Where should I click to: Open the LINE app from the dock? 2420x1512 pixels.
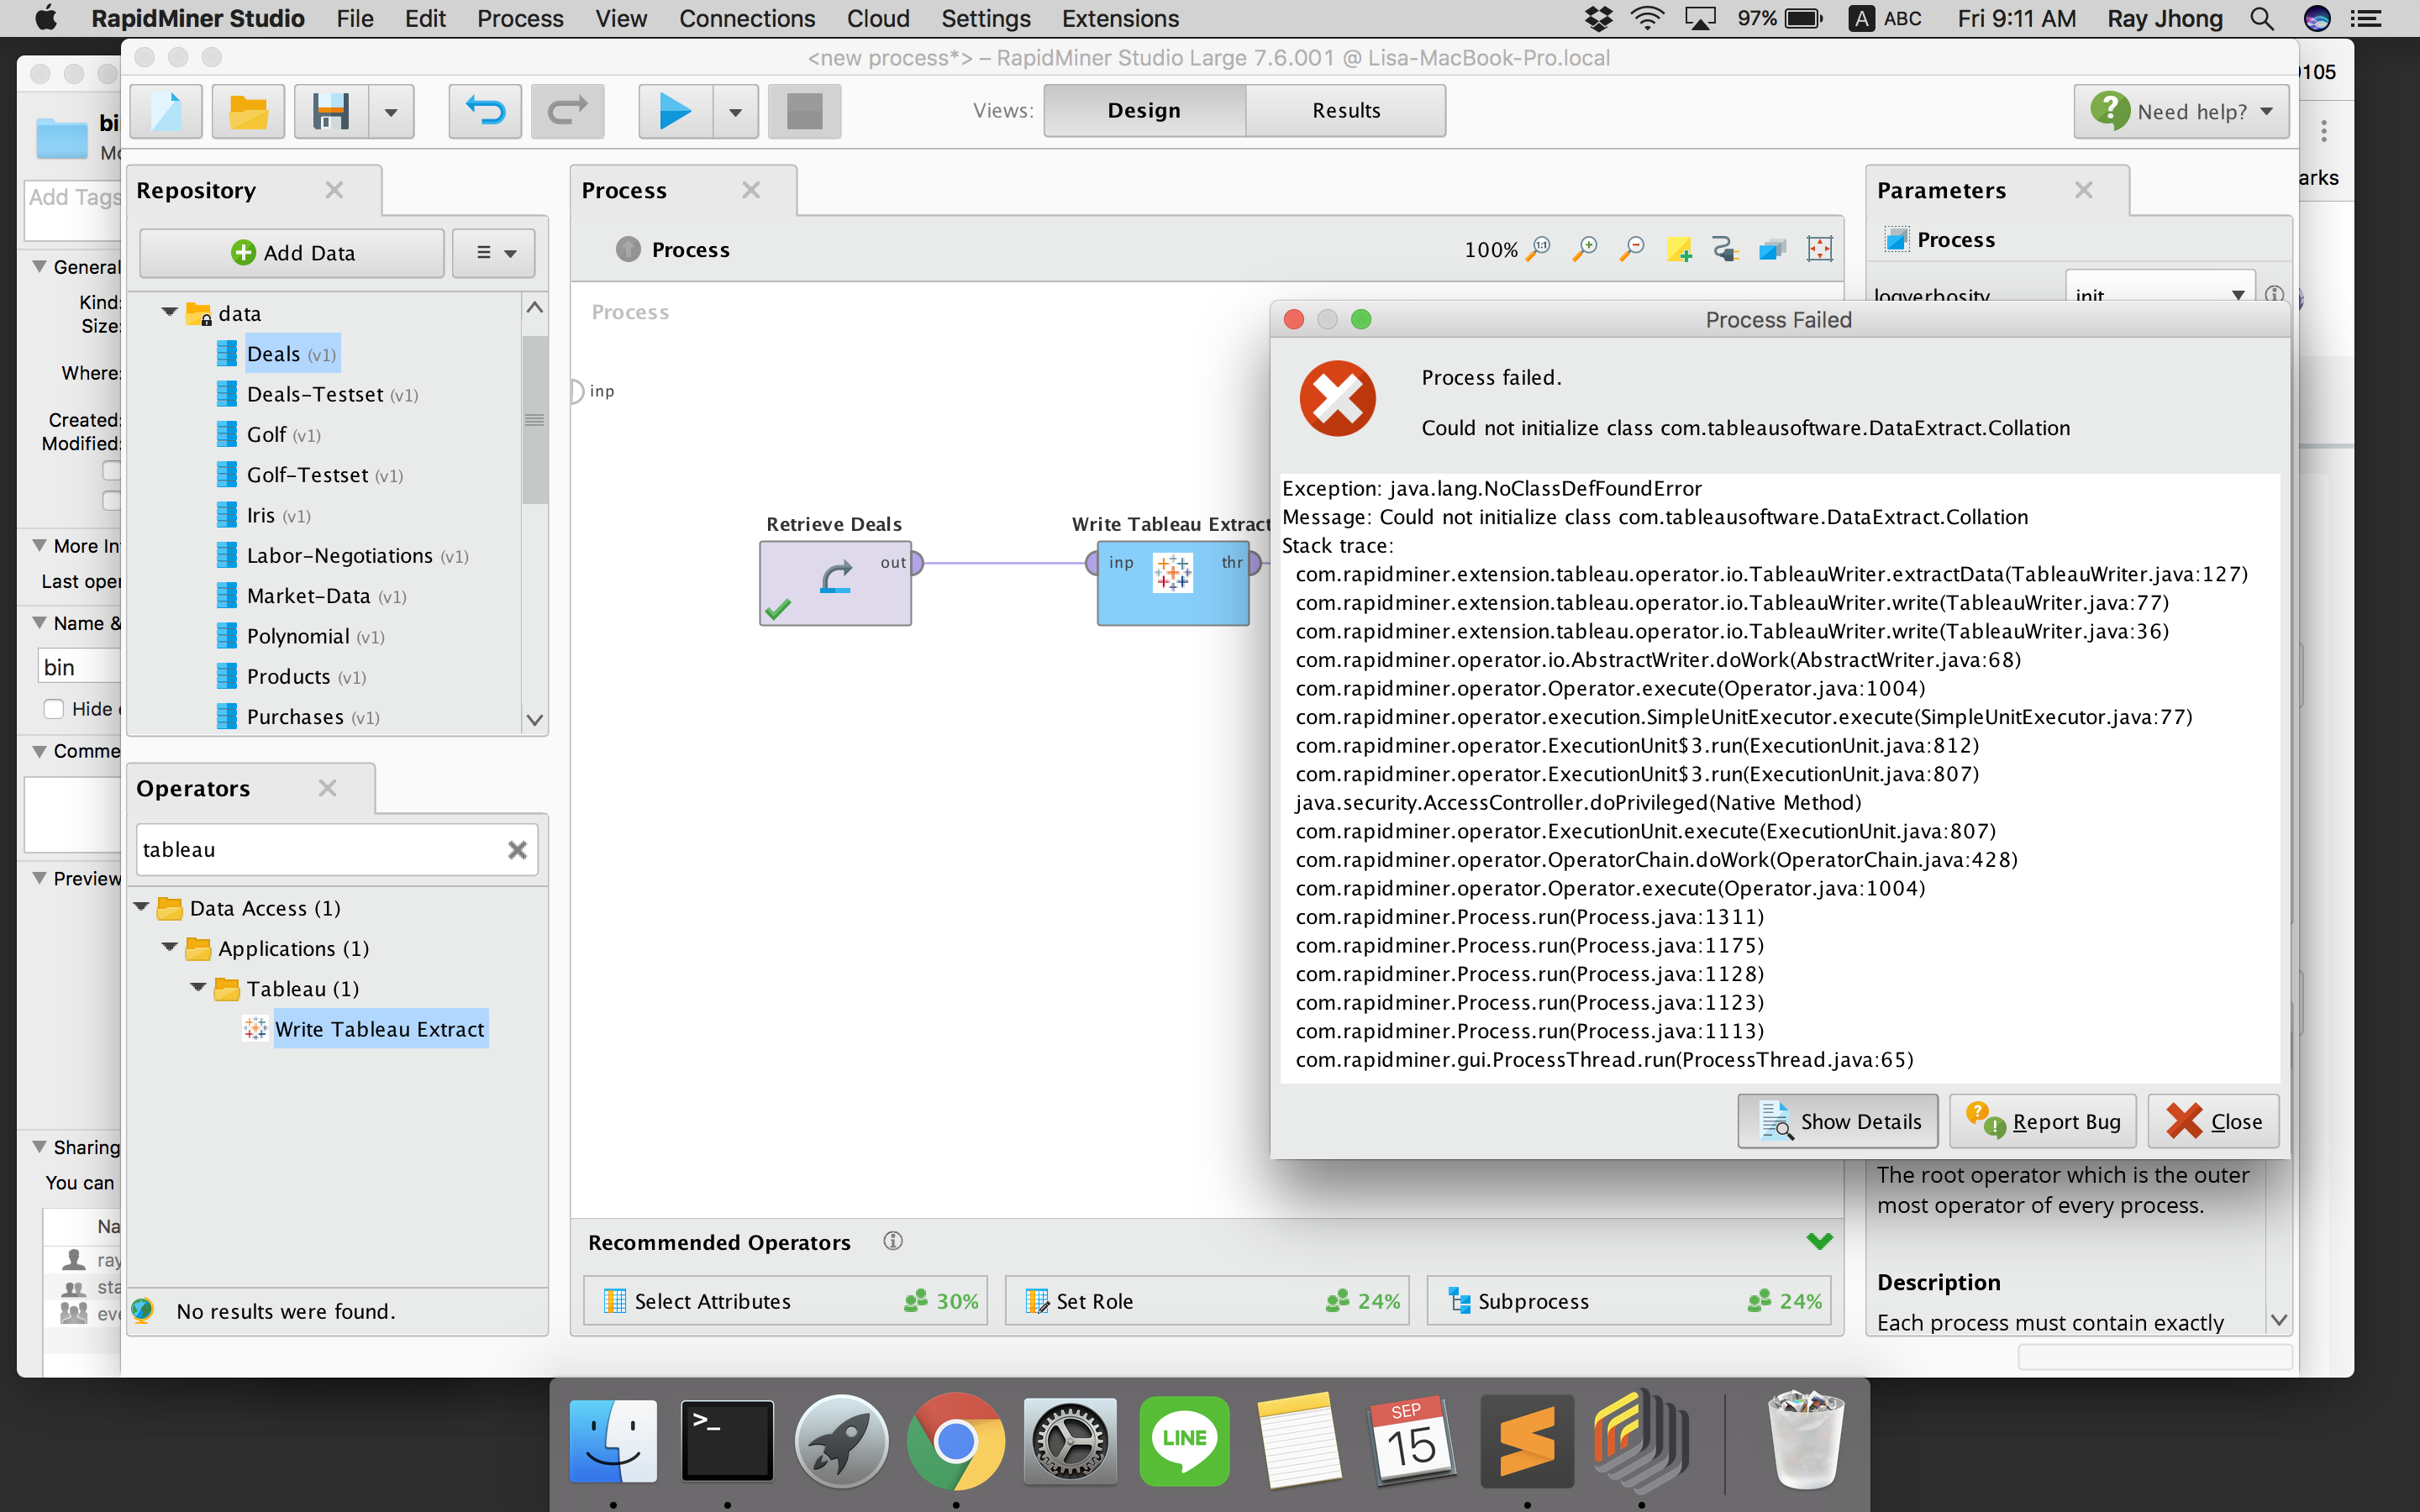click(1184, 1441)
